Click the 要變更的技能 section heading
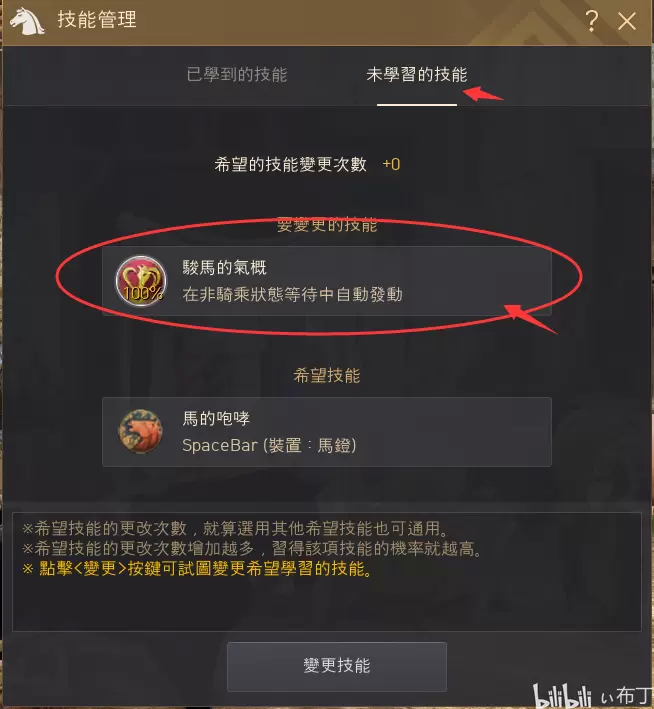Viewport: 654px width, 709px height. pos(327,225)
